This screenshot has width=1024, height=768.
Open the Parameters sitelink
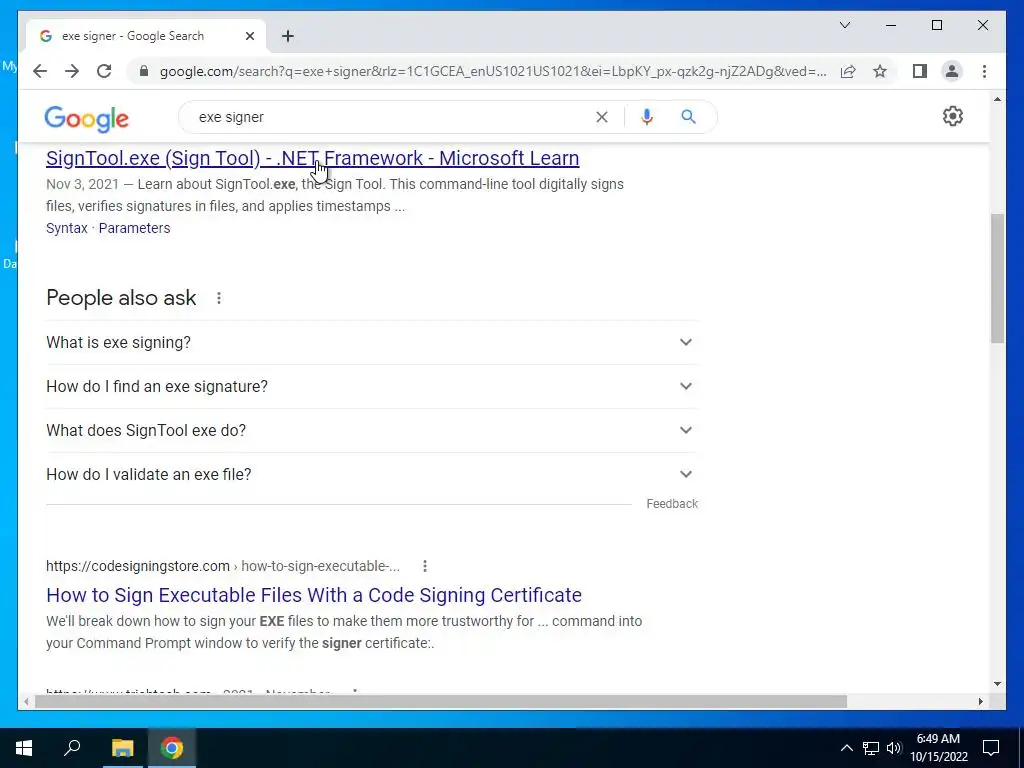(x=135, y=228)
